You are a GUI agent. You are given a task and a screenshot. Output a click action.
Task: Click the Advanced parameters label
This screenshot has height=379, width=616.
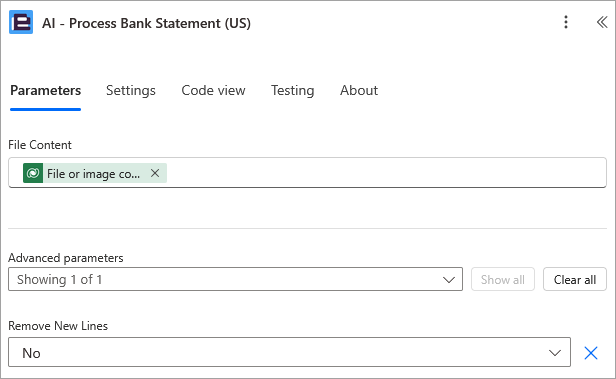click(66, 258)
